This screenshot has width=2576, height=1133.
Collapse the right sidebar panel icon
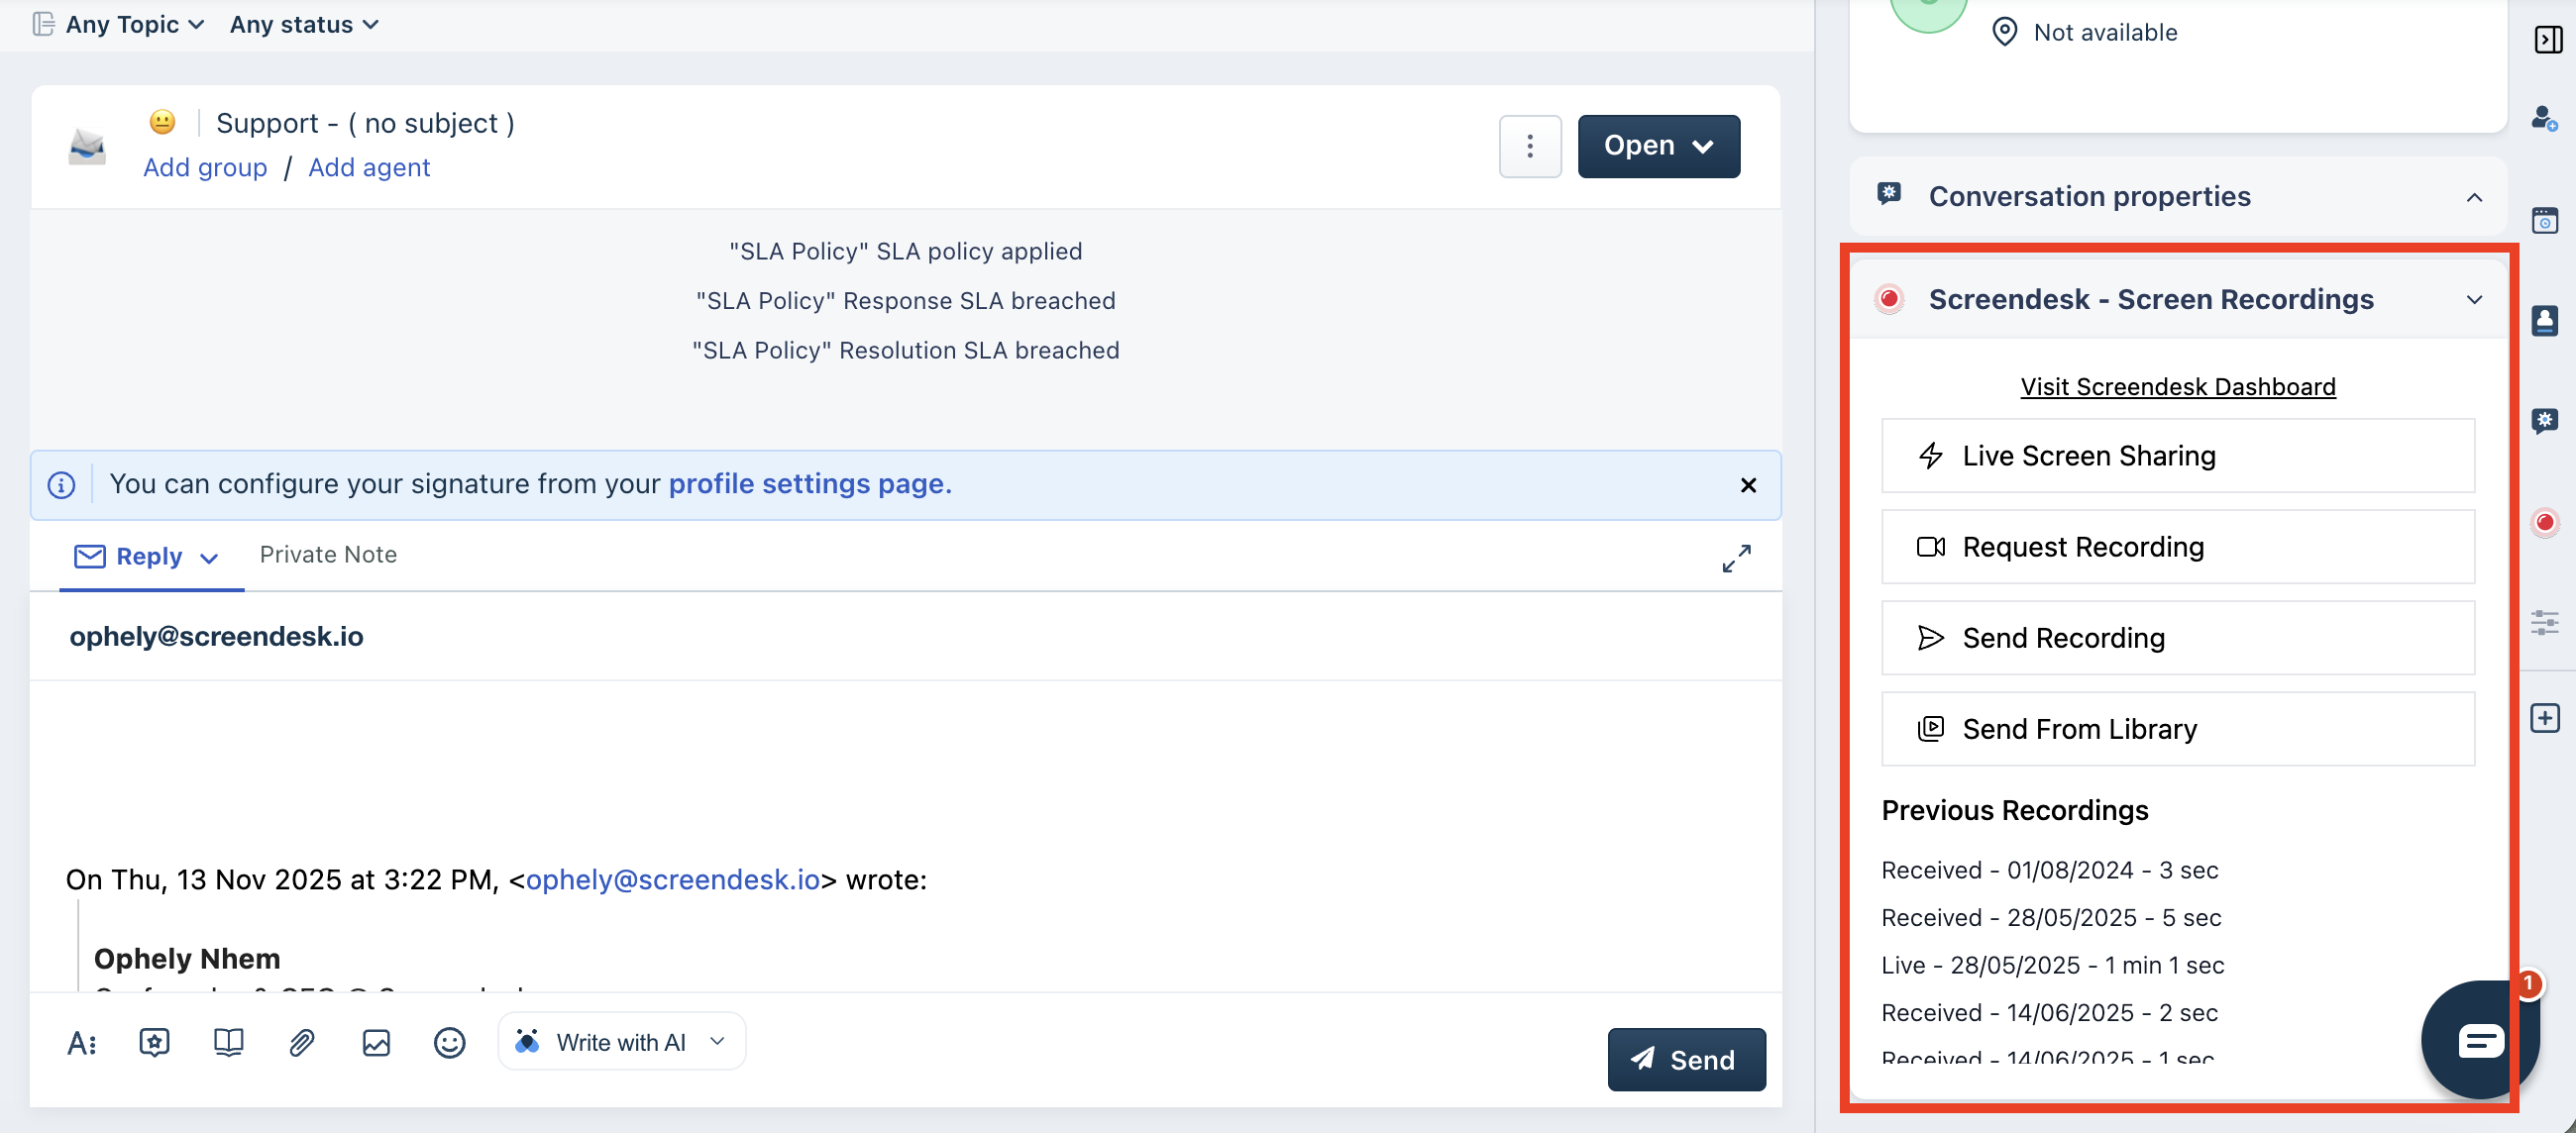tap(2547, 40)
